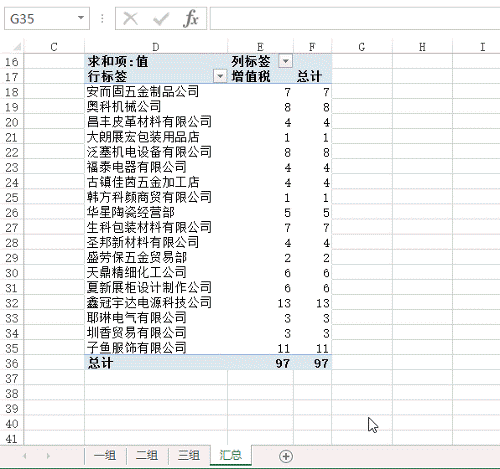This screenshot has height=469, width=500.
Task: Click value 11 in column F row 35
Action: pos(312,348)
